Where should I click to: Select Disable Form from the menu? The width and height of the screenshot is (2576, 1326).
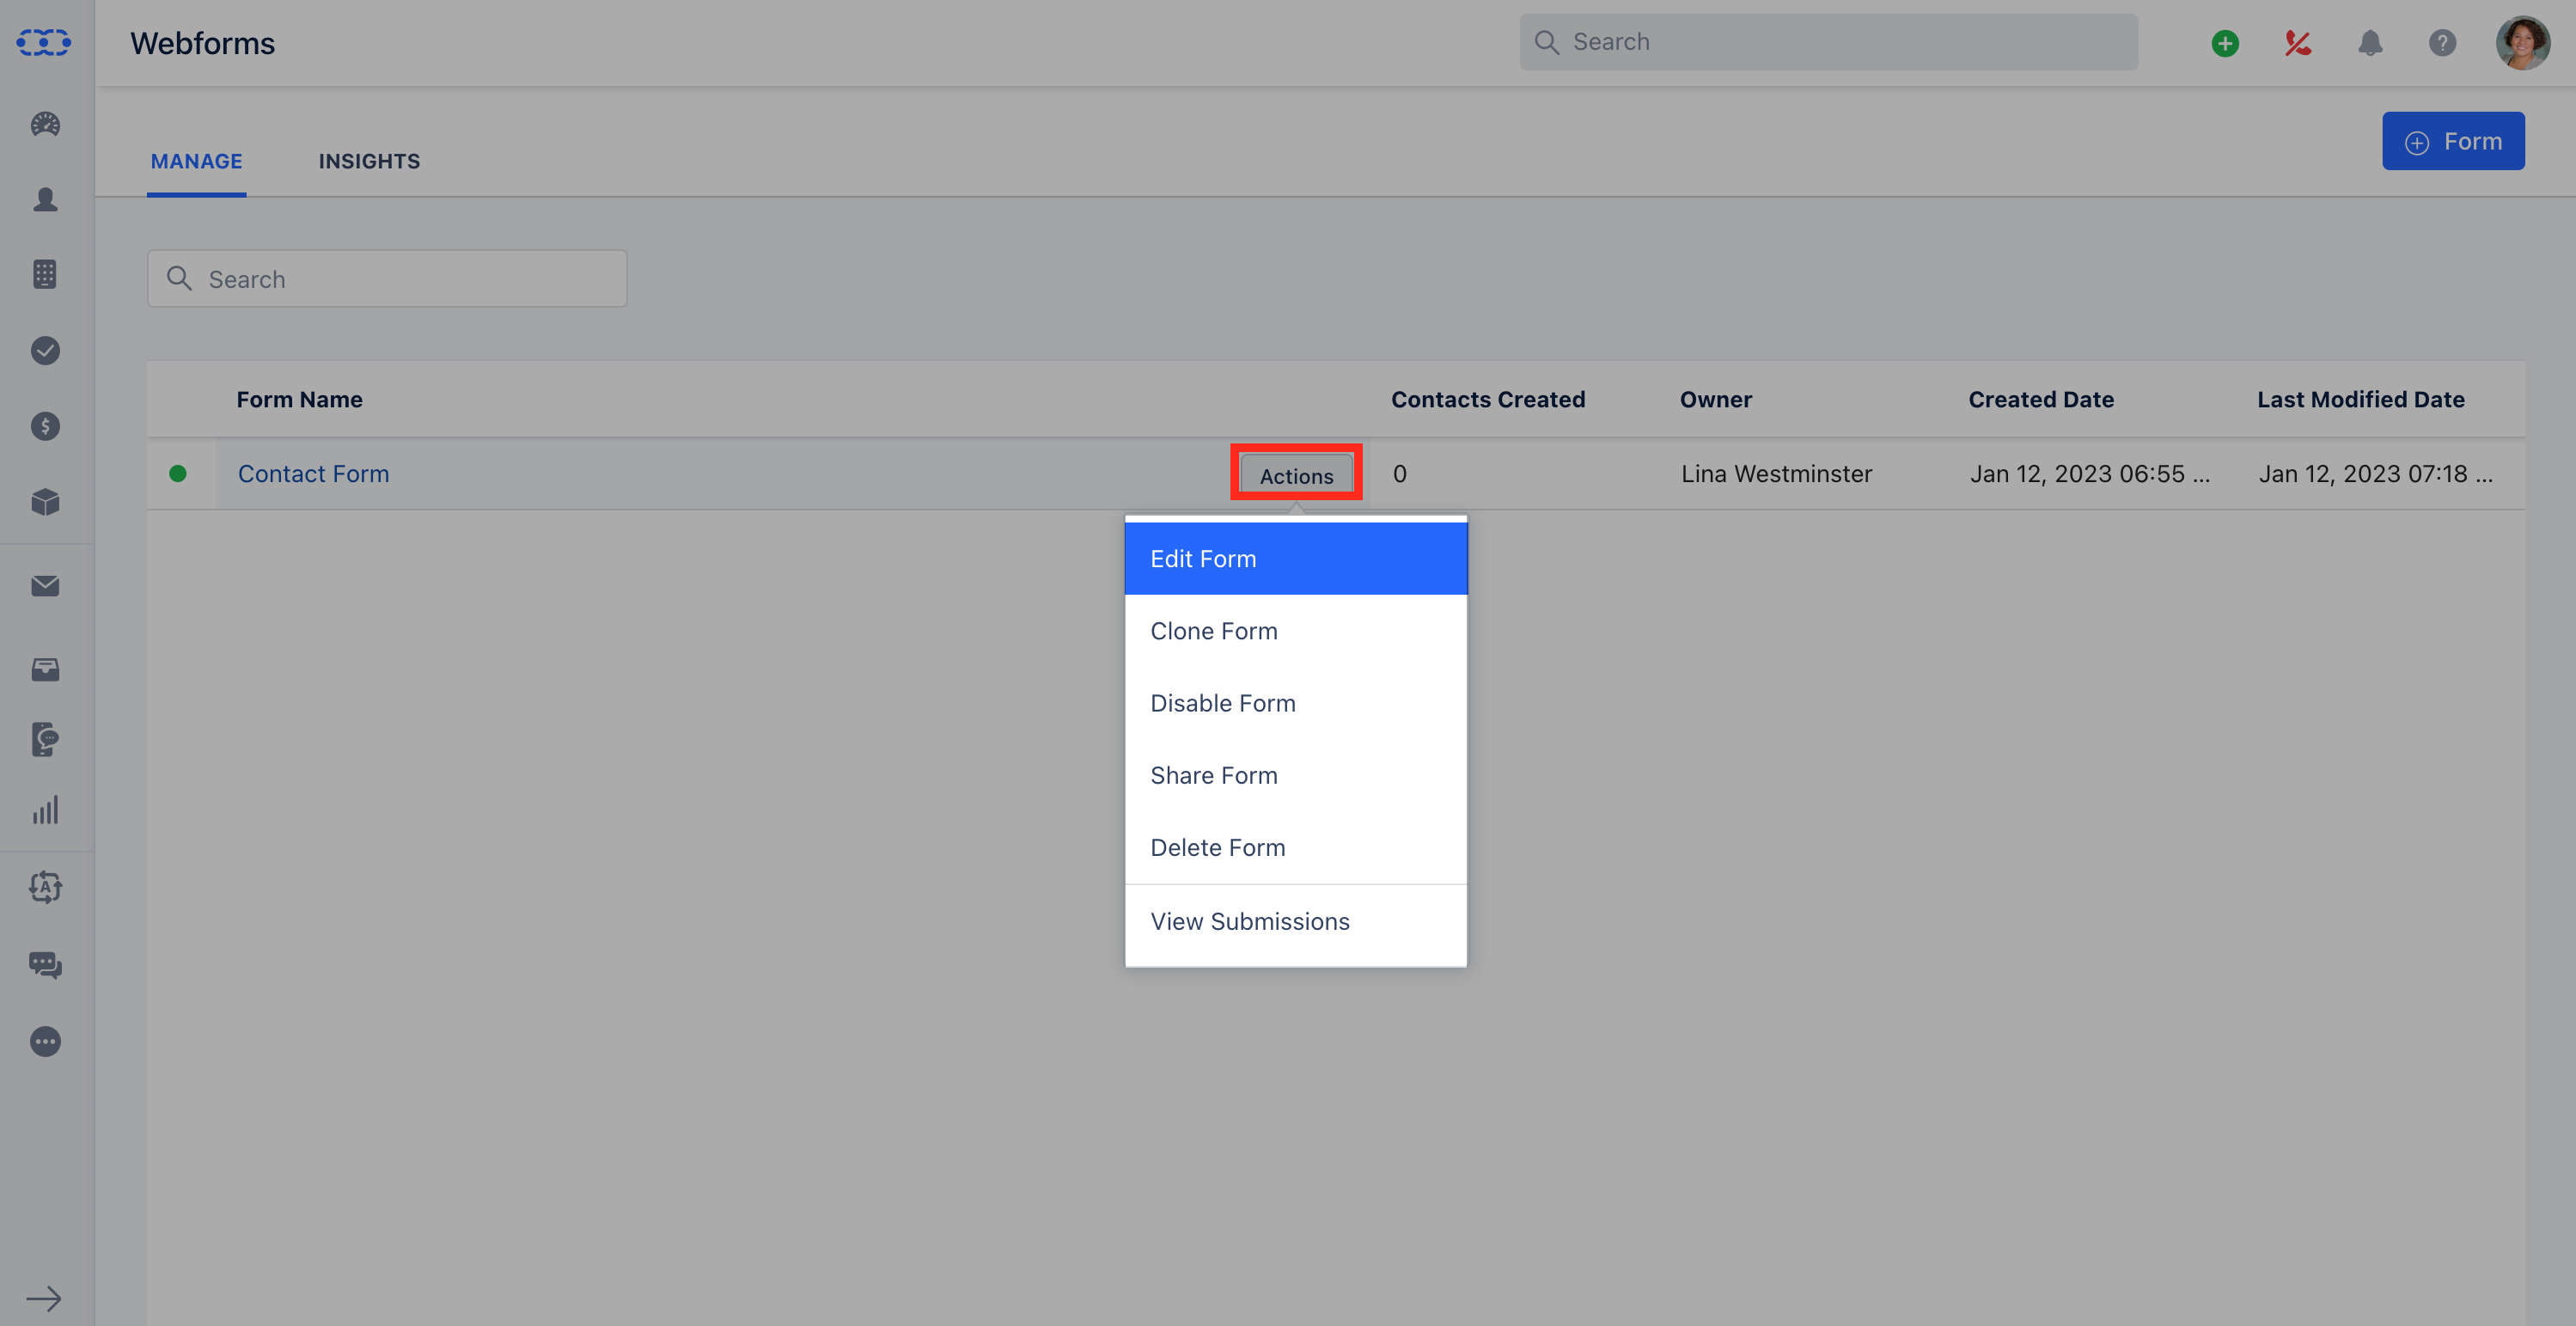click(1295, 703)
